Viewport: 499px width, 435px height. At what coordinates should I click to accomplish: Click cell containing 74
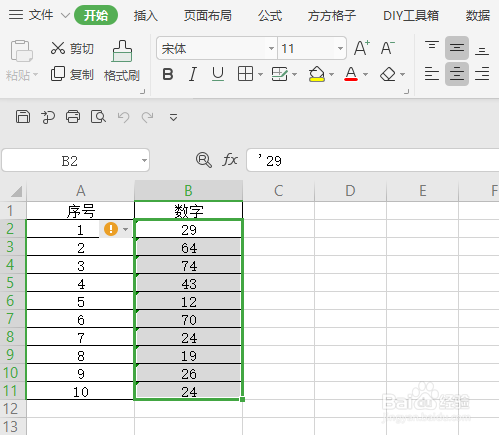[189, 266]
